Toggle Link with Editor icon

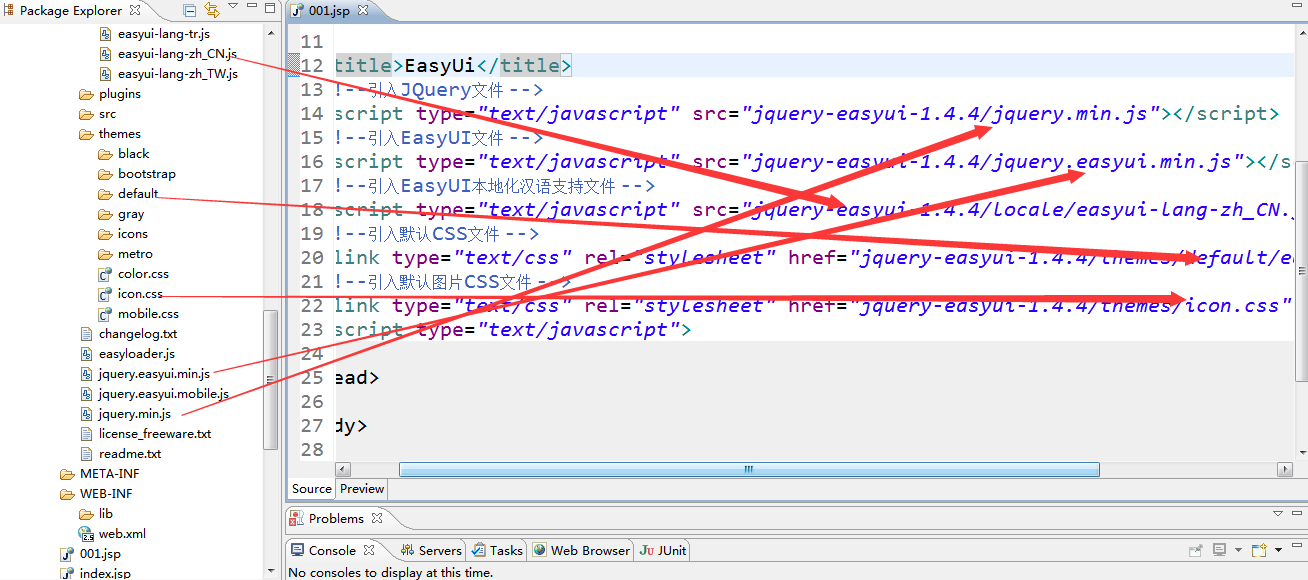(212, 11)
